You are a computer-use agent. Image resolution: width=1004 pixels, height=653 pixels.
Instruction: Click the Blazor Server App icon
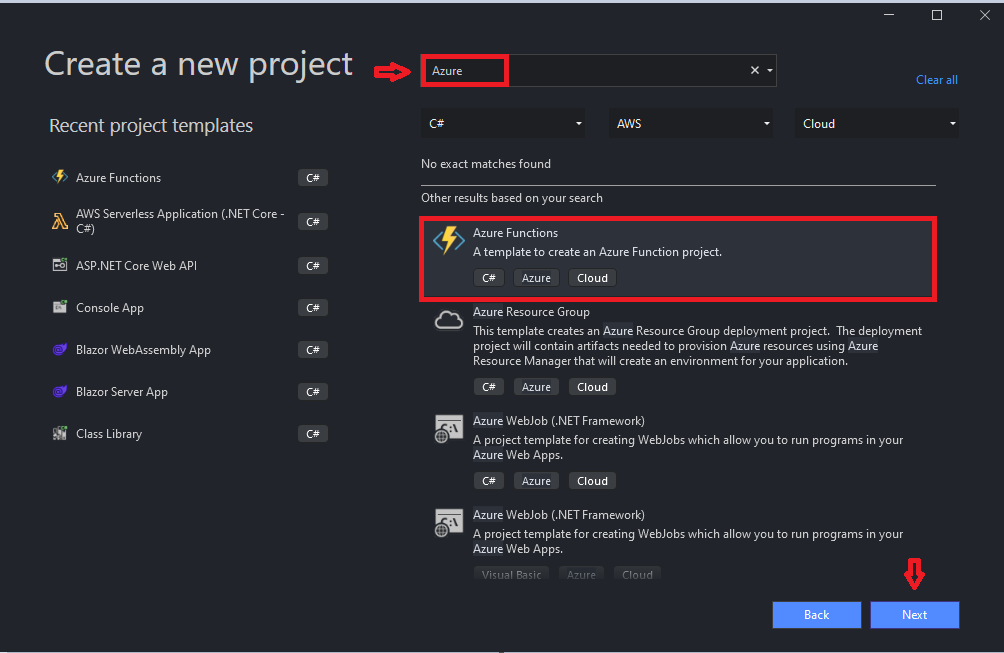[x=59, y=391]
